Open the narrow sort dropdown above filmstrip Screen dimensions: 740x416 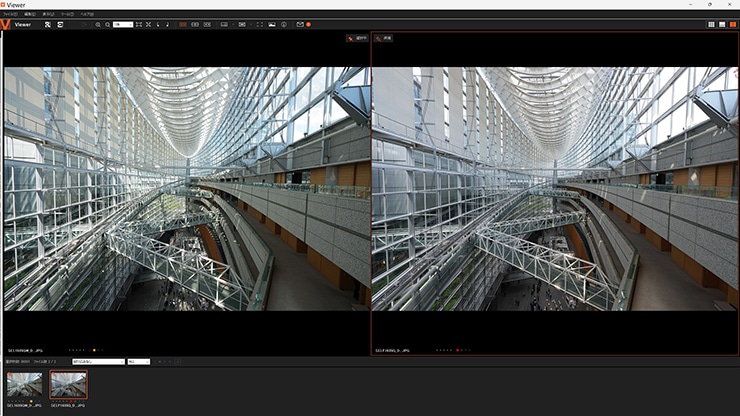click(139, 362)
